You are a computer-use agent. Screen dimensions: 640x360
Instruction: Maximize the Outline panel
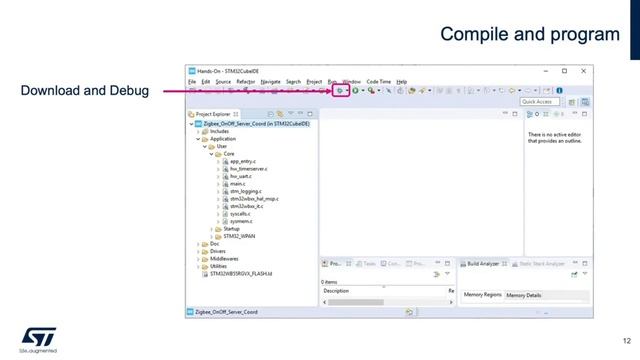coord(584,114)
